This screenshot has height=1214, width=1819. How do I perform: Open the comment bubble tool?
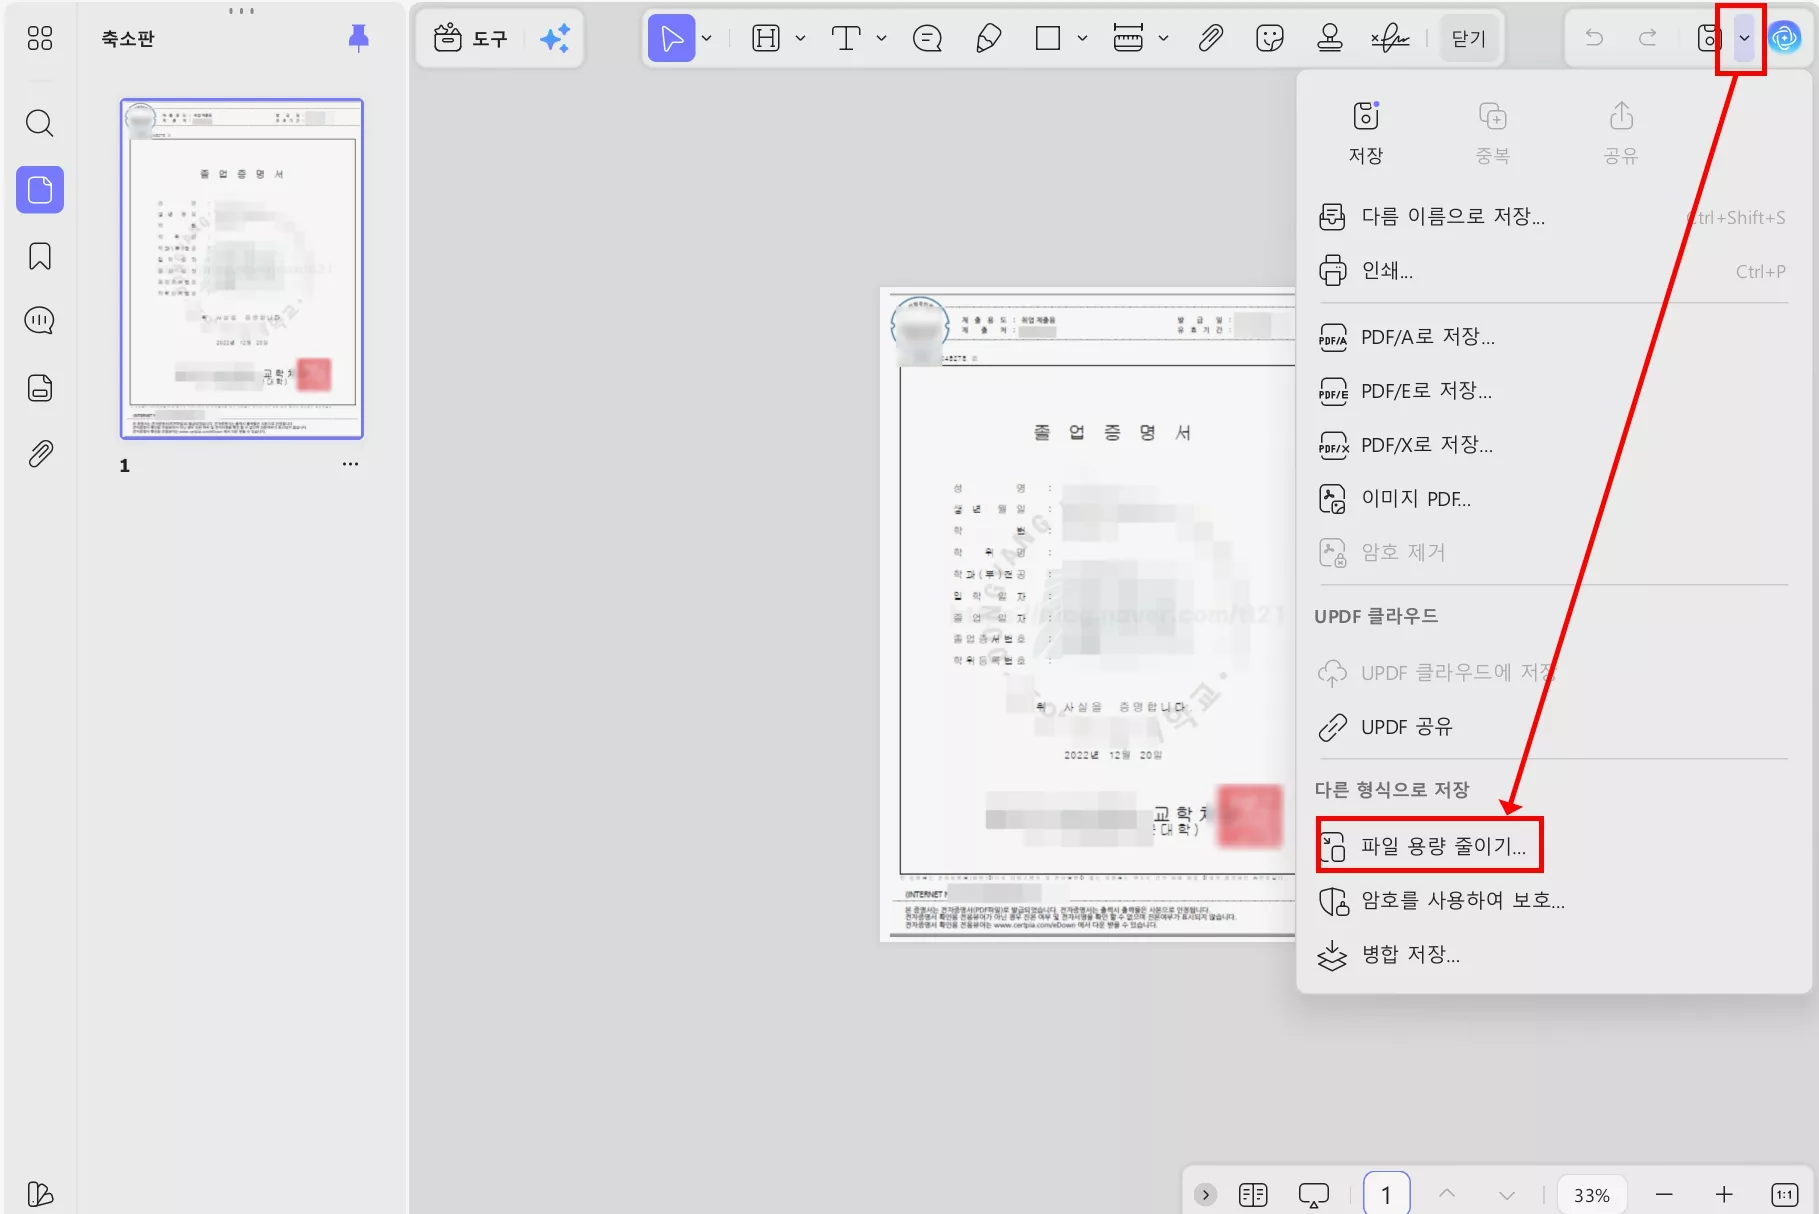coord(926,38)
